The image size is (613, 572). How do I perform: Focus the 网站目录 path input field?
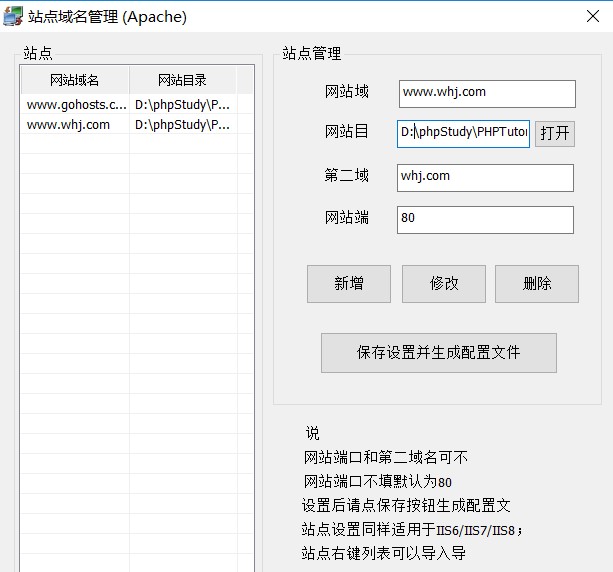coord(463,134)
